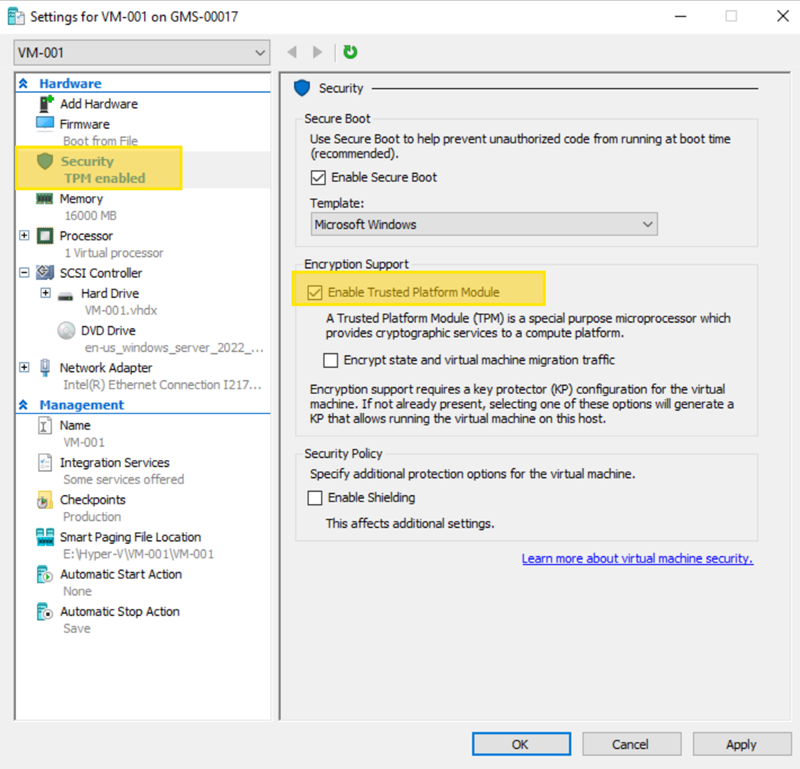
Task: Open the Secure Boot Template dropdown
Action: (x=483, y=225)
